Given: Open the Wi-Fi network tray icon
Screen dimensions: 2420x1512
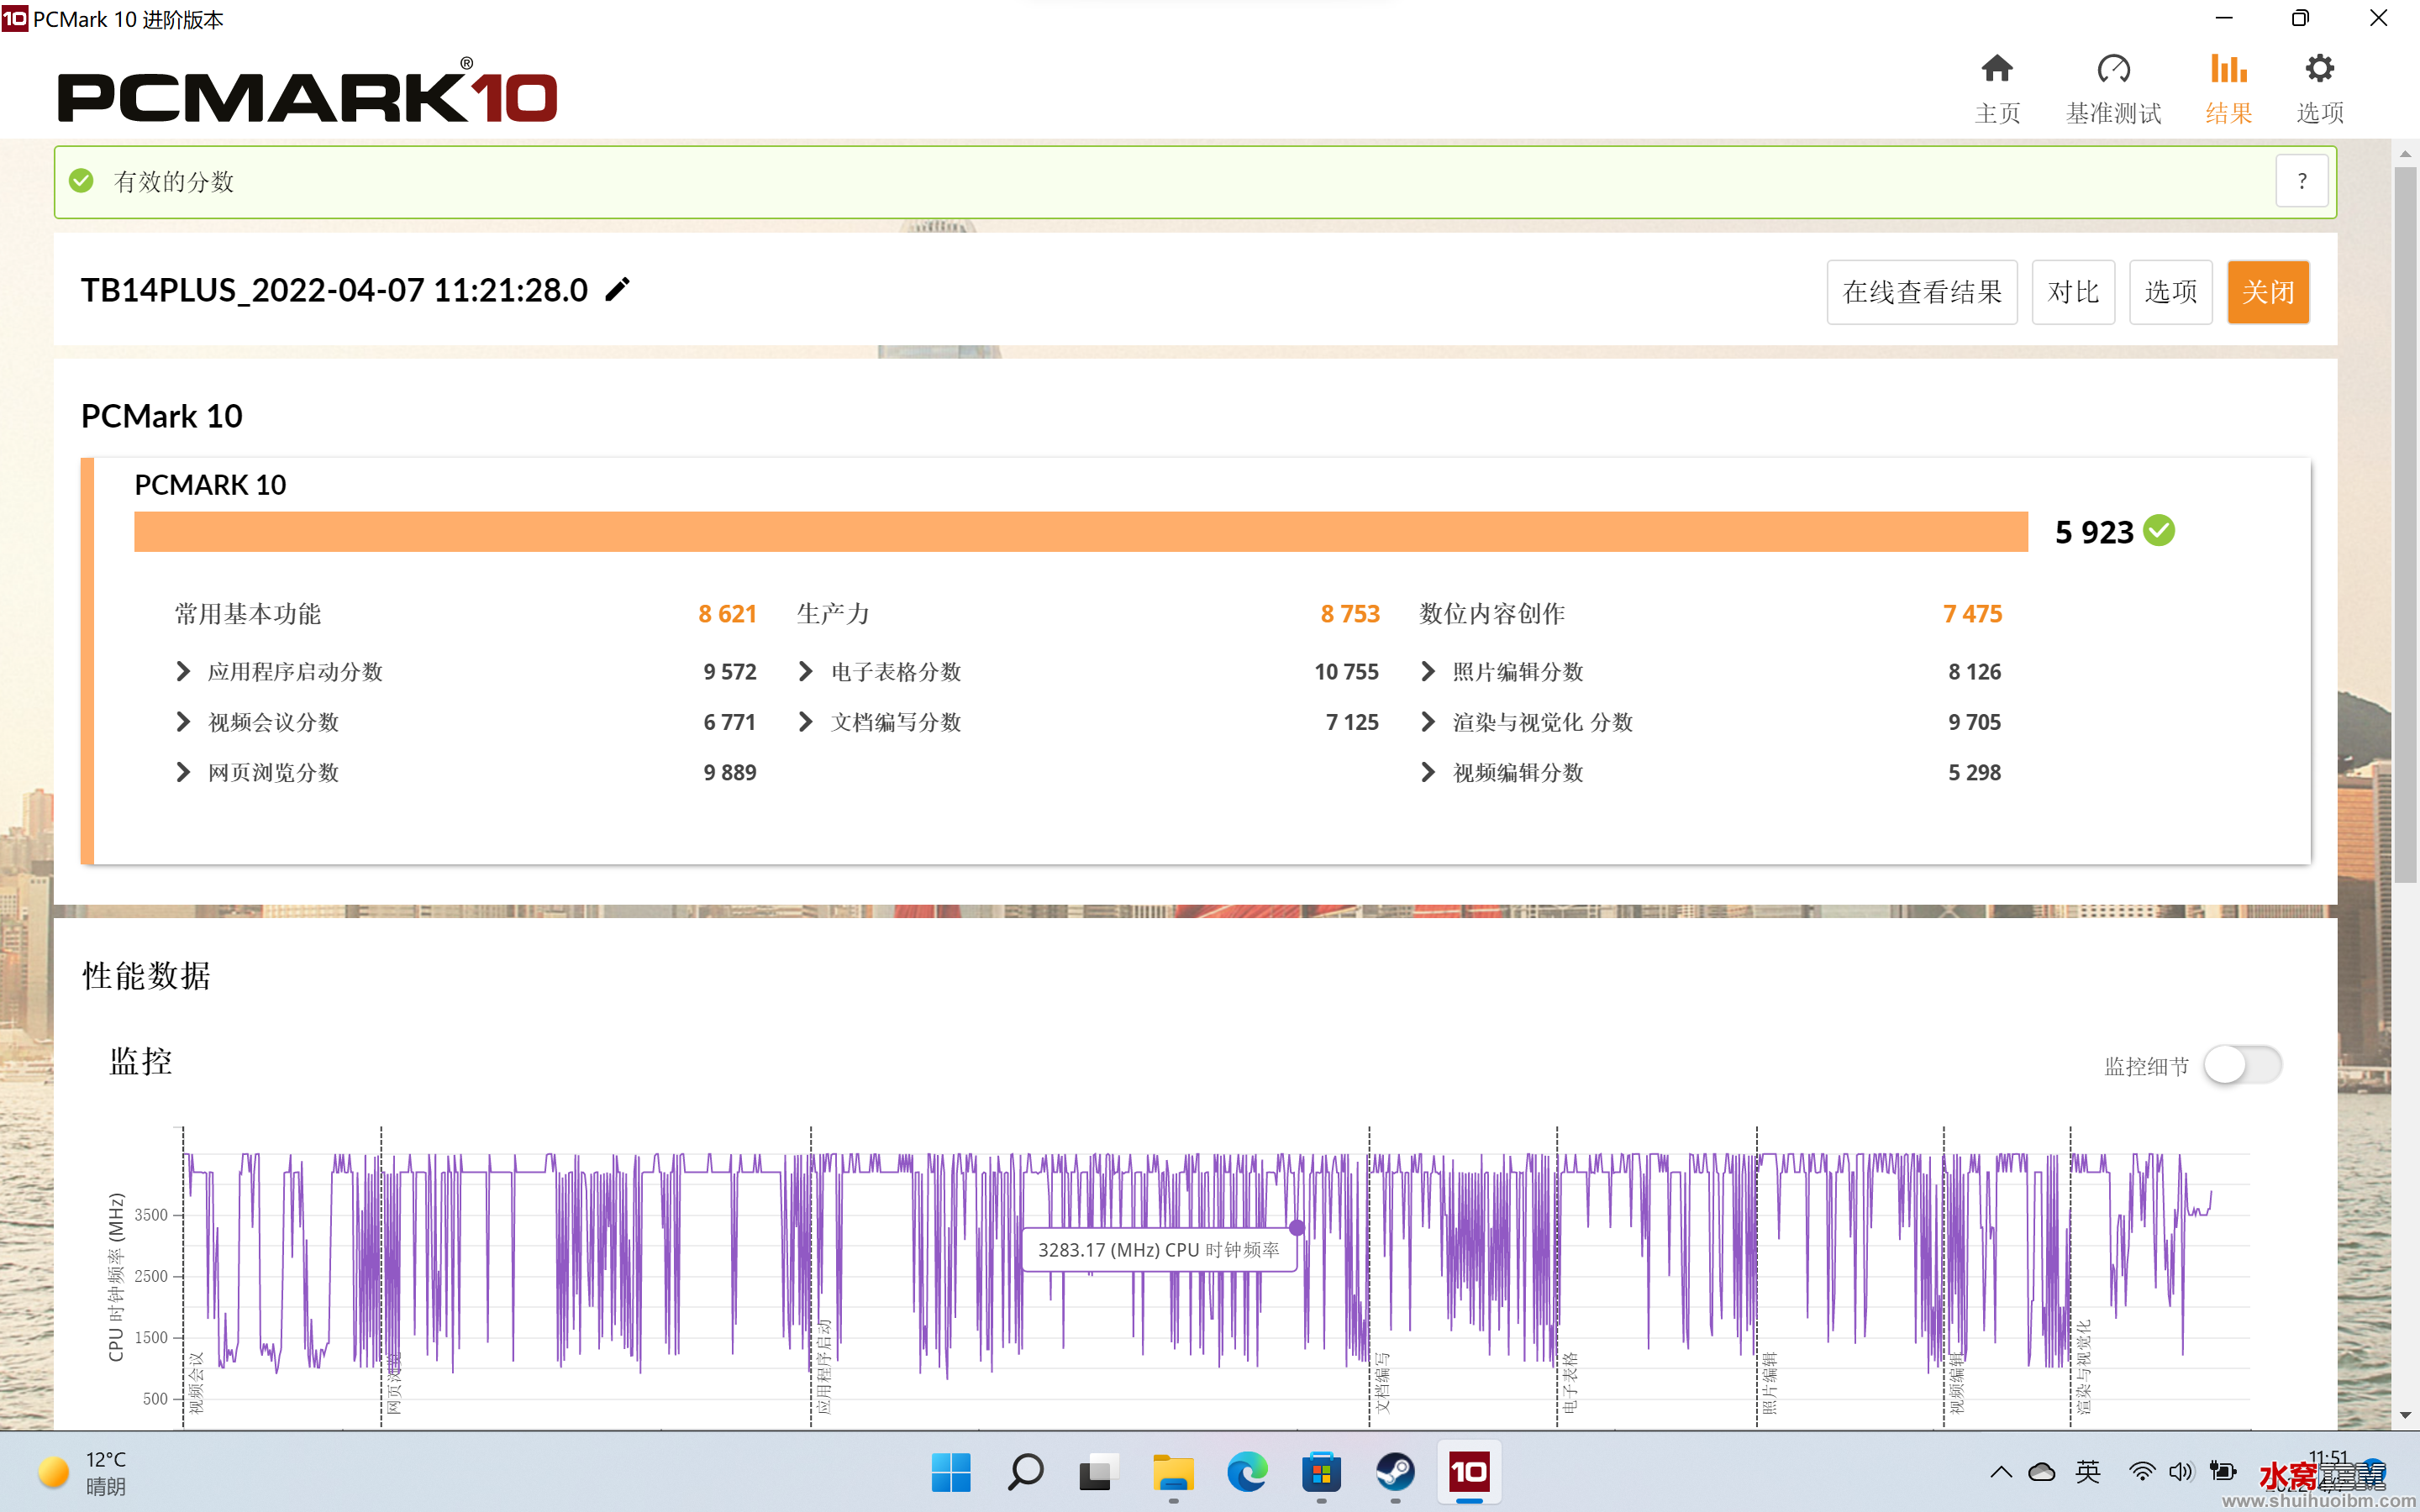Looking at the screenshot, I should (2141, 1472).
